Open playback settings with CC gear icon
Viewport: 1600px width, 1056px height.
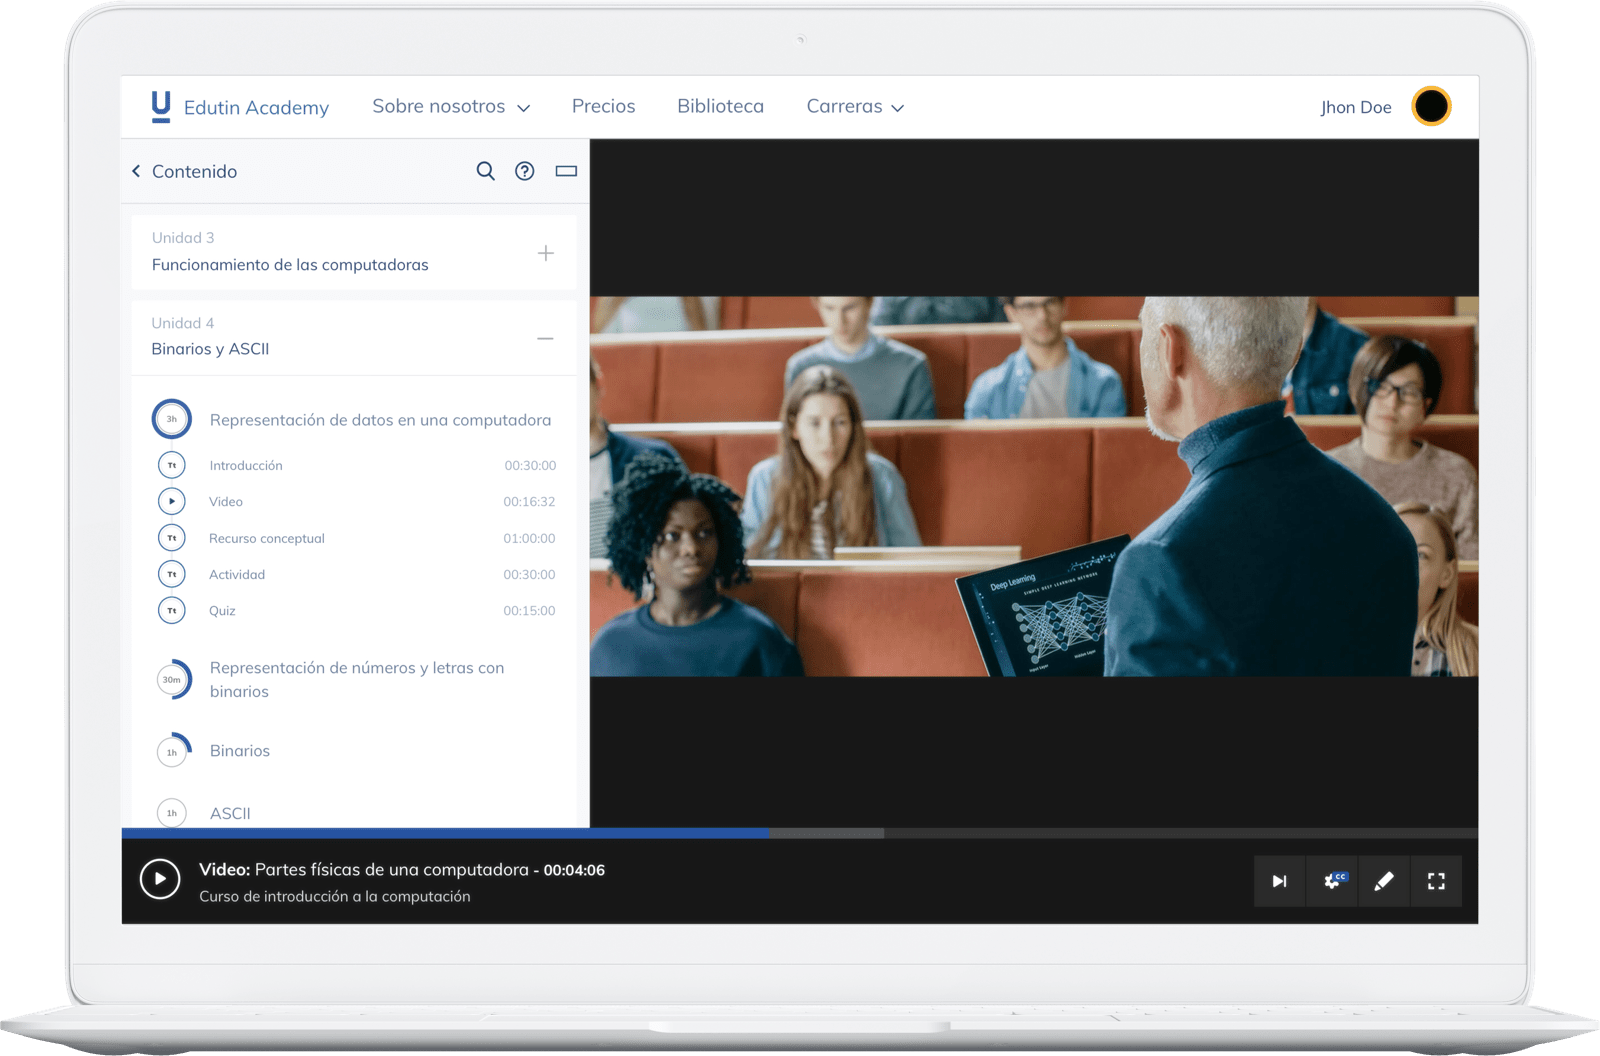pos(1333,881)
